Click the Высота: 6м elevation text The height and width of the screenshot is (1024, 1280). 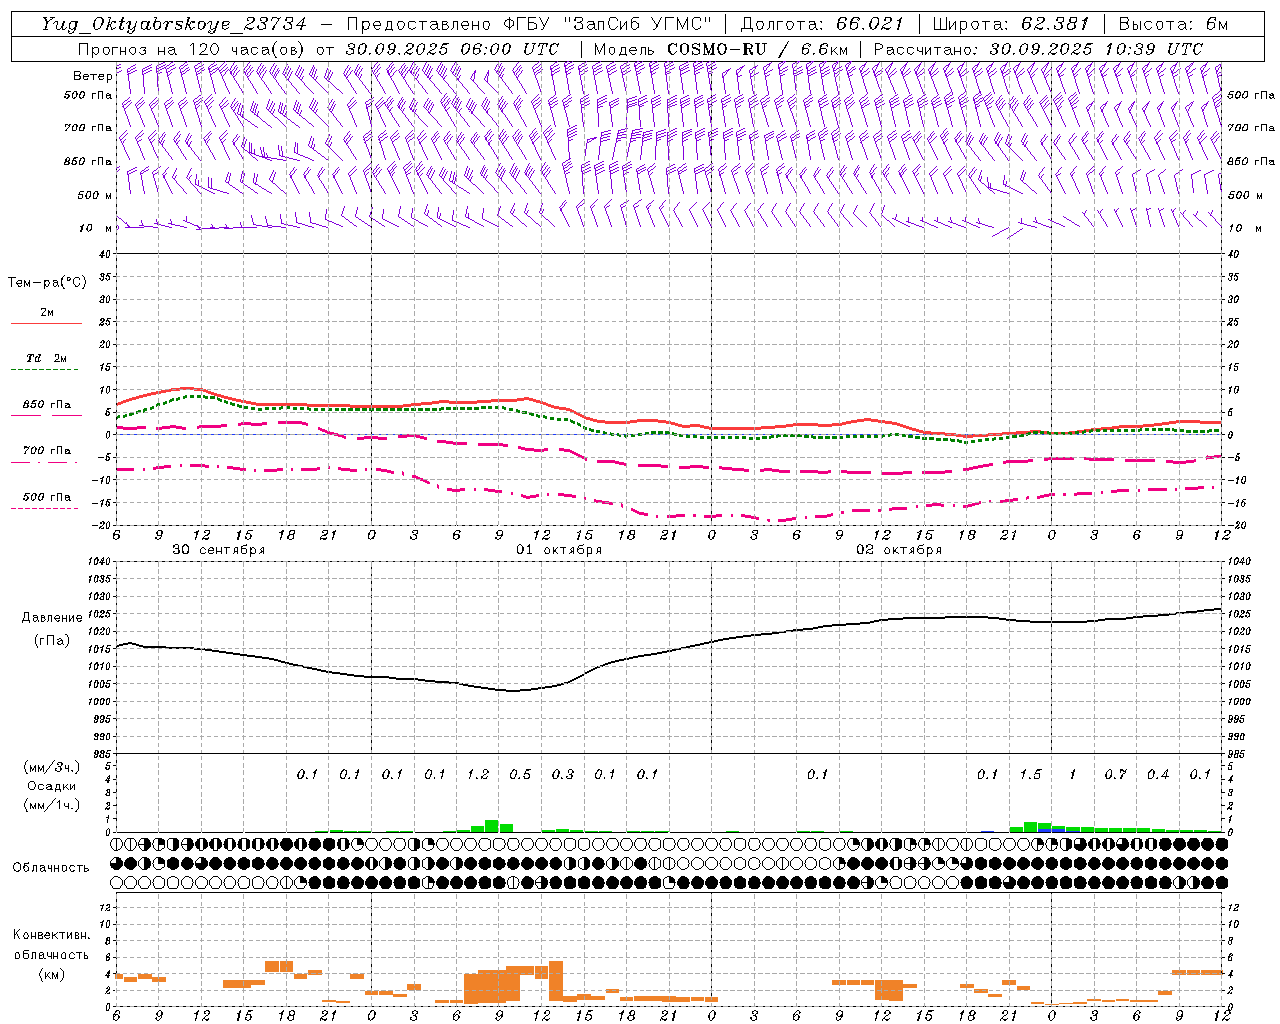pyautogui.click(x=1173, y=24)
